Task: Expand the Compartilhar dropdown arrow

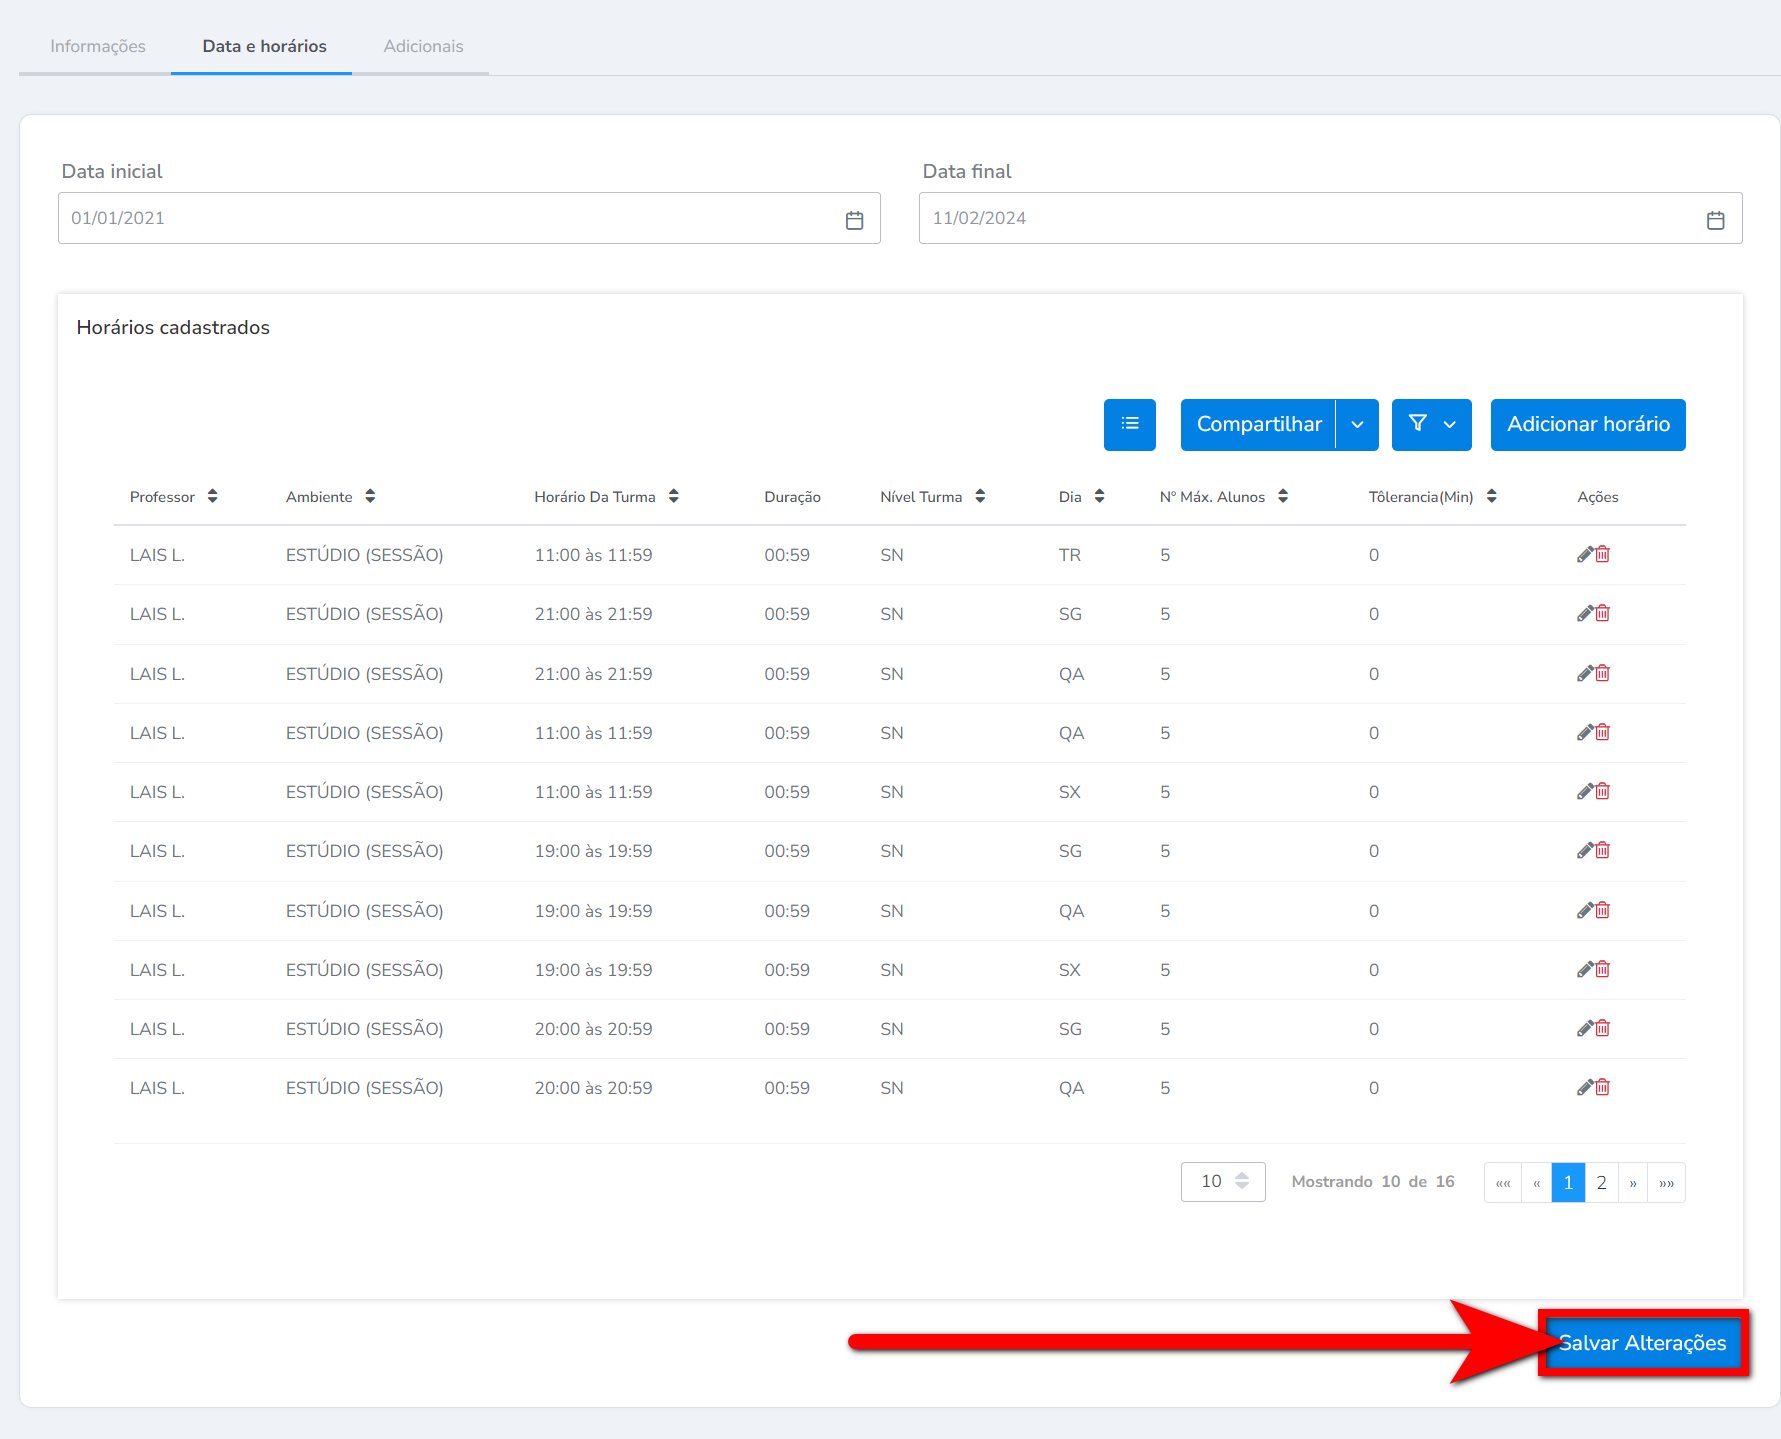Action: click(1357, 425)
